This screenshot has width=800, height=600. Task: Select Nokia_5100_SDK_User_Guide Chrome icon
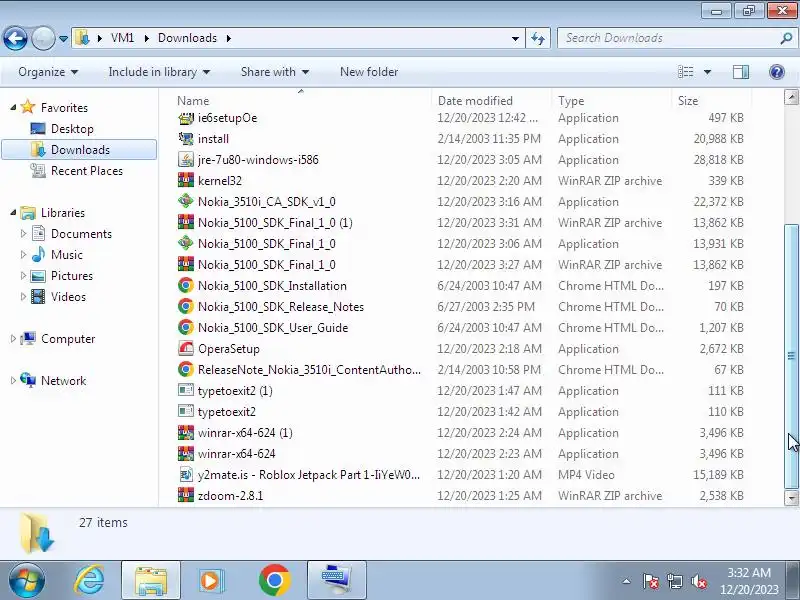pyautogui.click(x=186, y=328)
